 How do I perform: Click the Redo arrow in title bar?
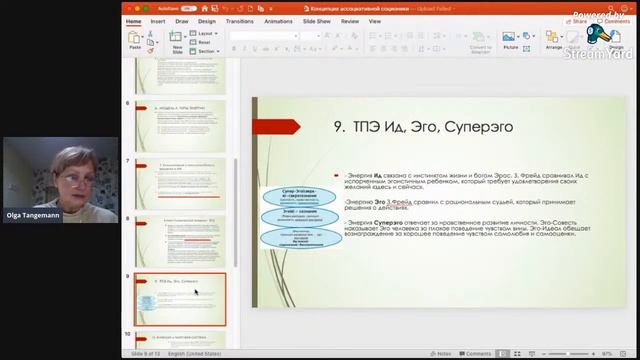click(x=240, y=8)
